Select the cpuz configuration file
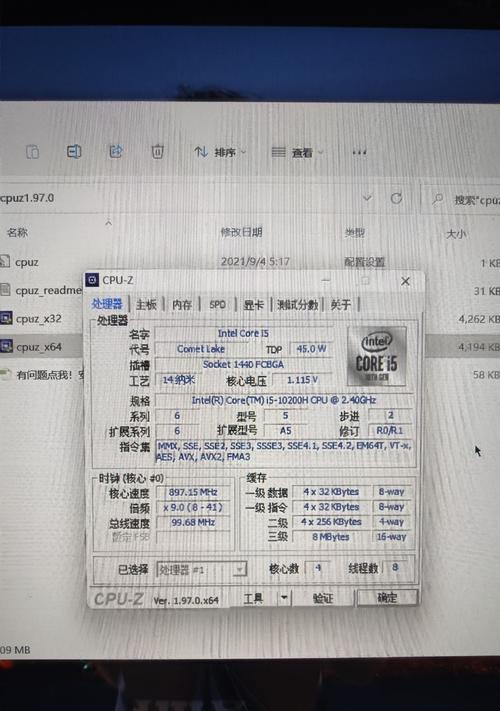The image size is (500, 711). 27,262
